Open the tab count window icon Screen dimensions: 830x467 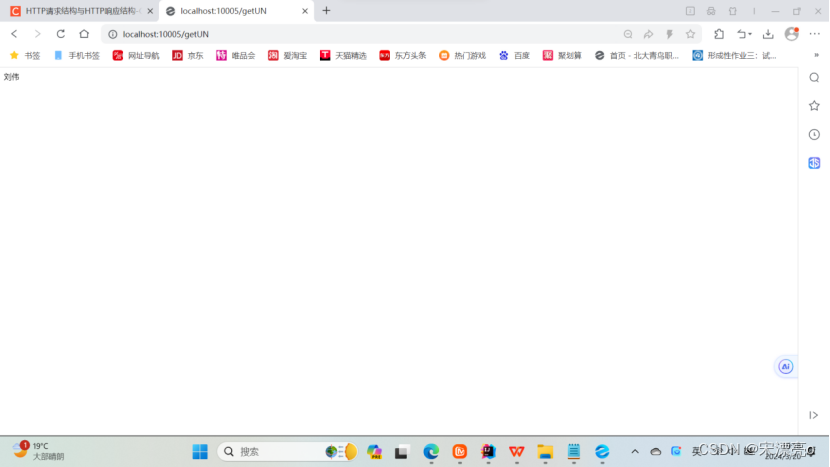690,11
